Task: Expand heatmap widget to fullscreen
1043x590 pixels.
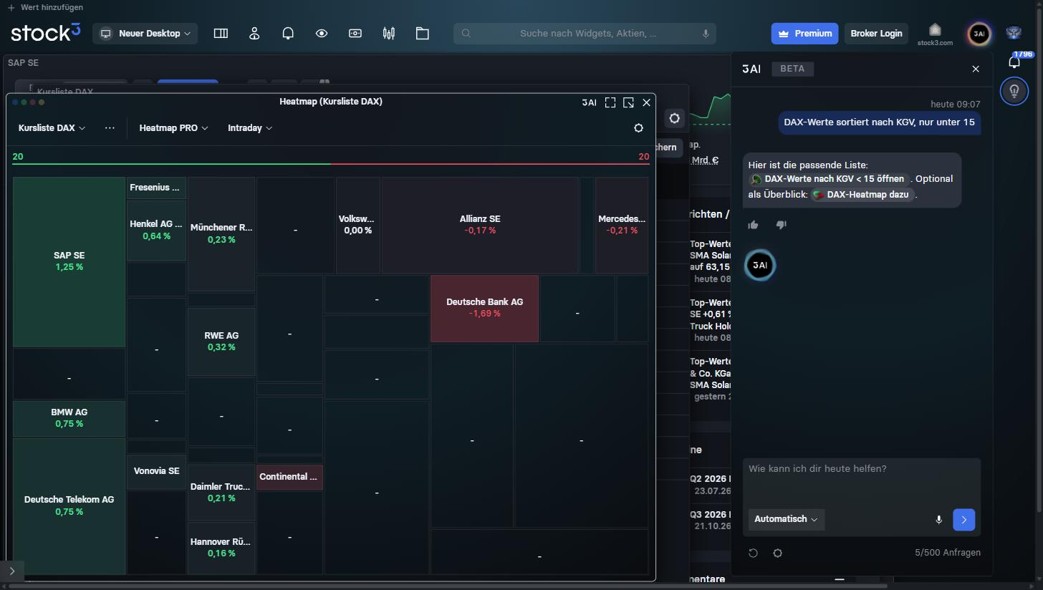Action: pyautogui.click(x=610, y=102)
